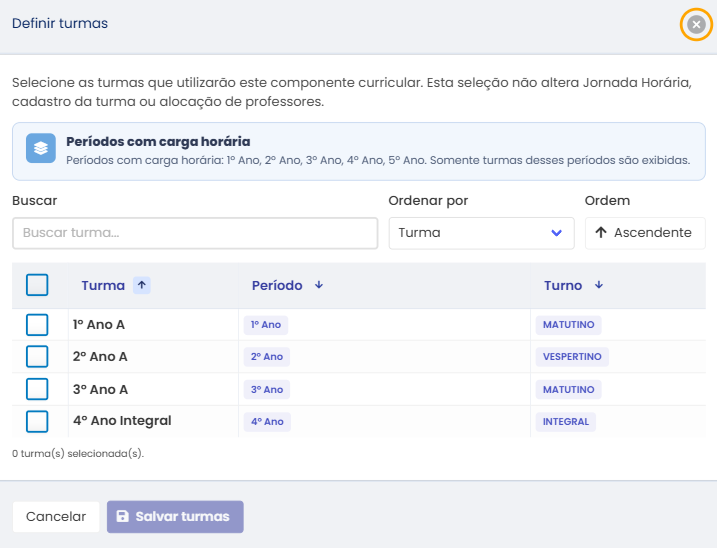The height and width of the screenshot is (549, 717).
Task: Close the Definir turmas dialog
Action: (x=696, y=24)
